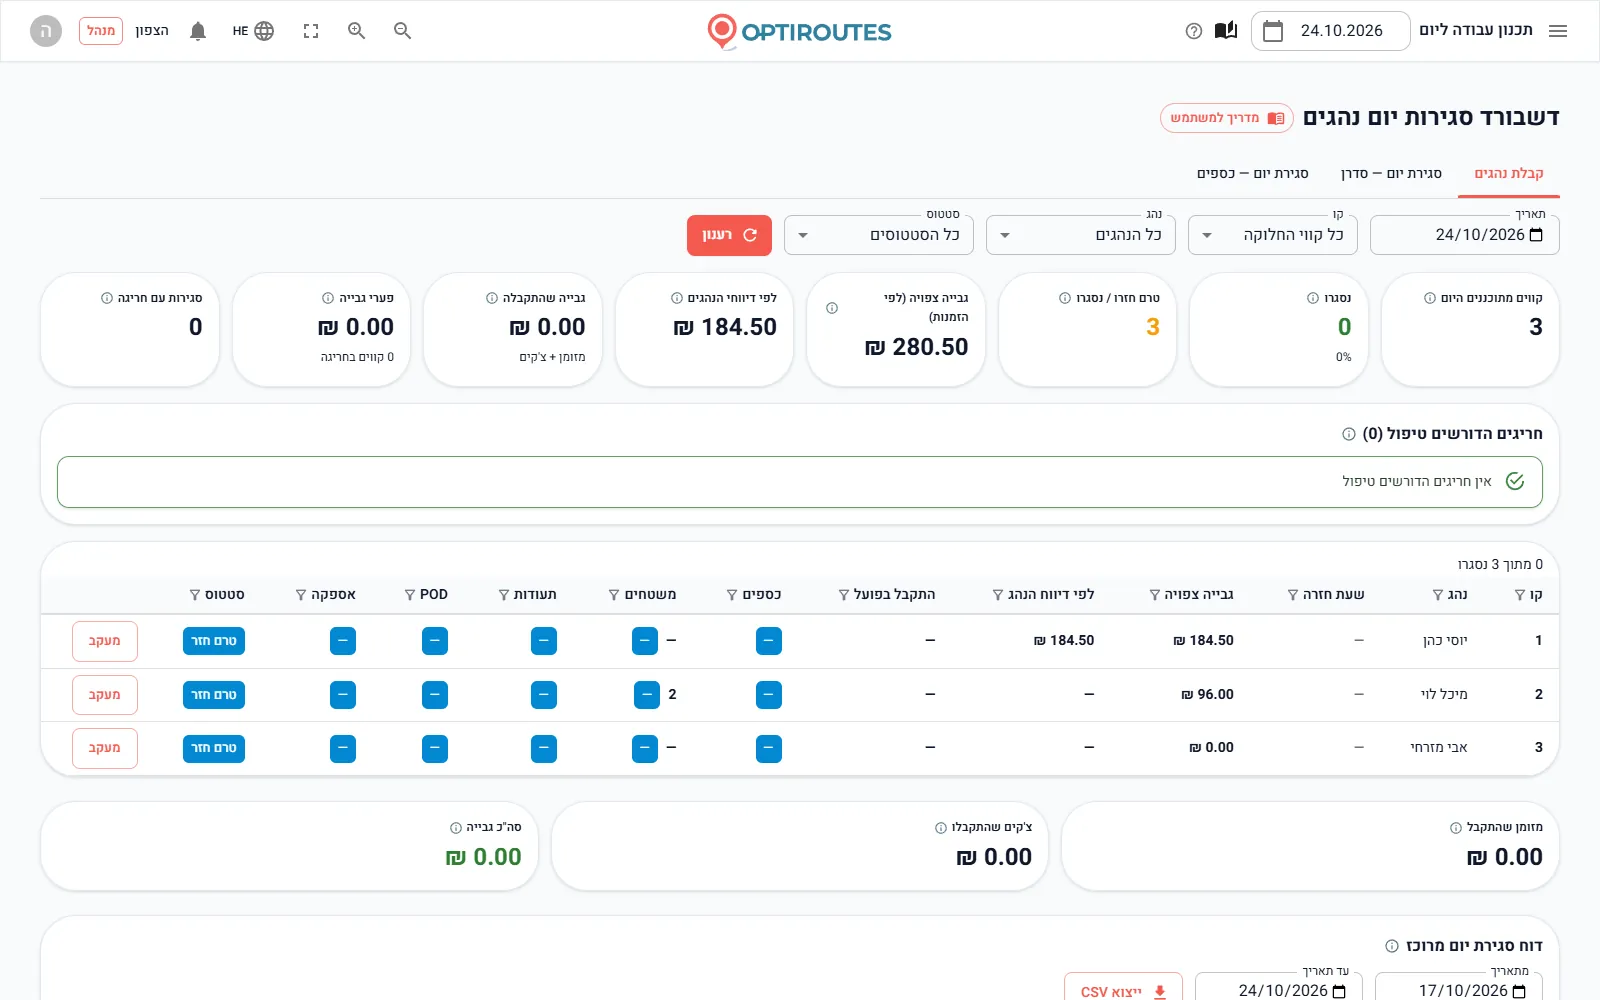
Task: Click POD indicator in אבי מזרחי row
Action: pos(435,748)
